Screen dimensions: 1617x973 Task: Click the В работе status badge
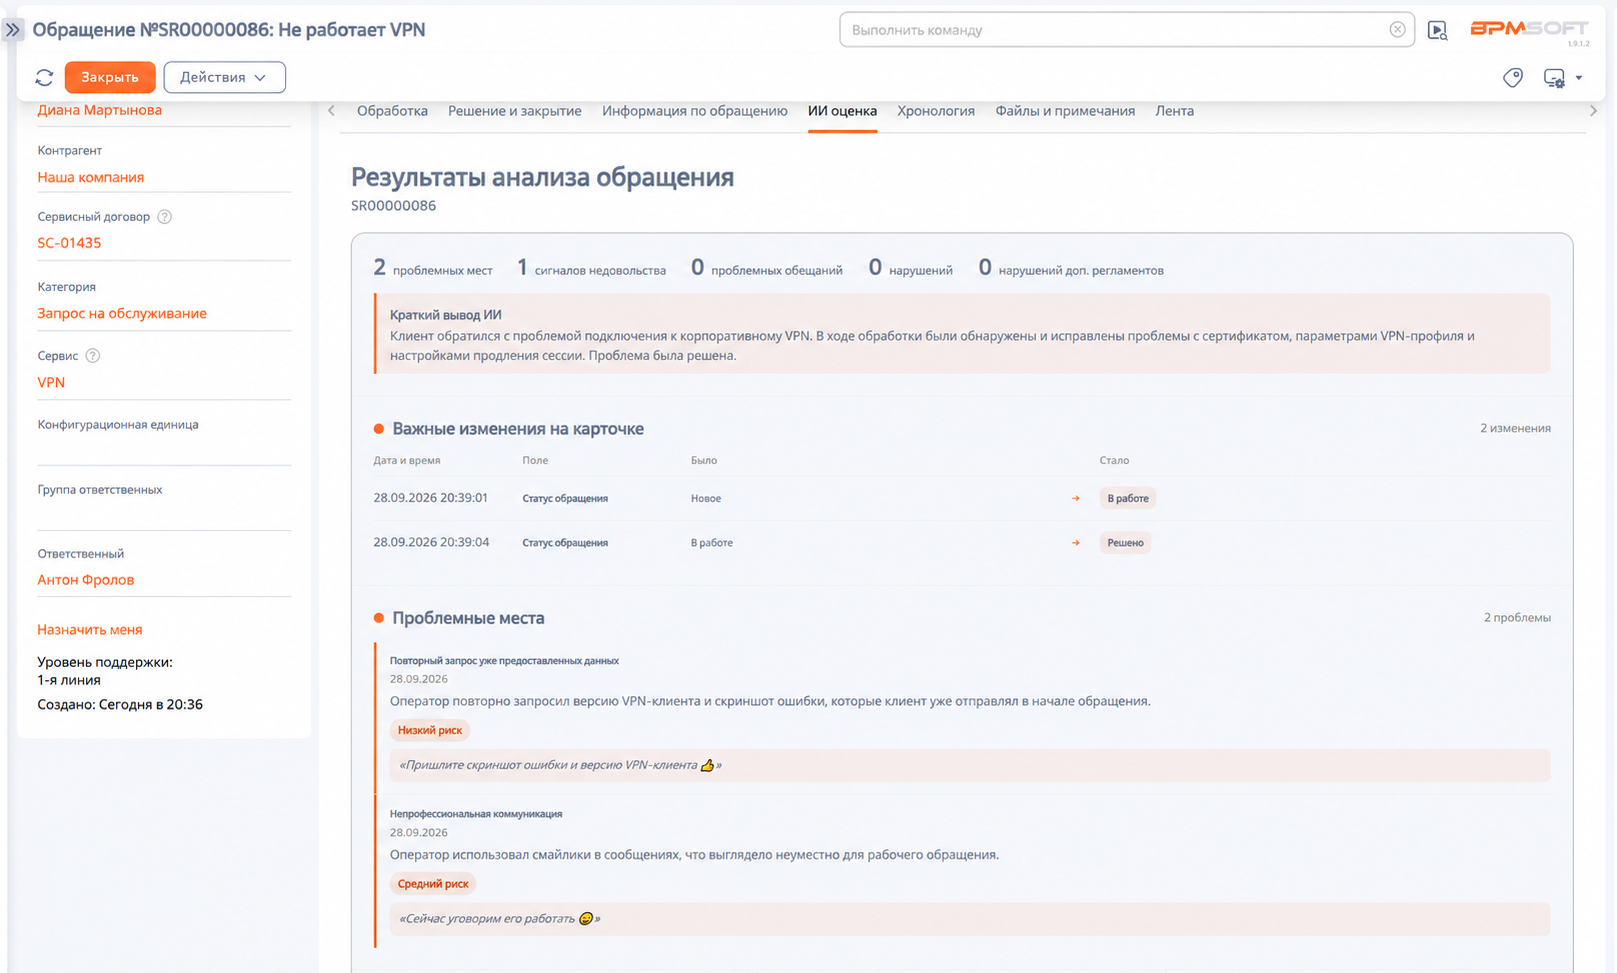point(1128,498)
